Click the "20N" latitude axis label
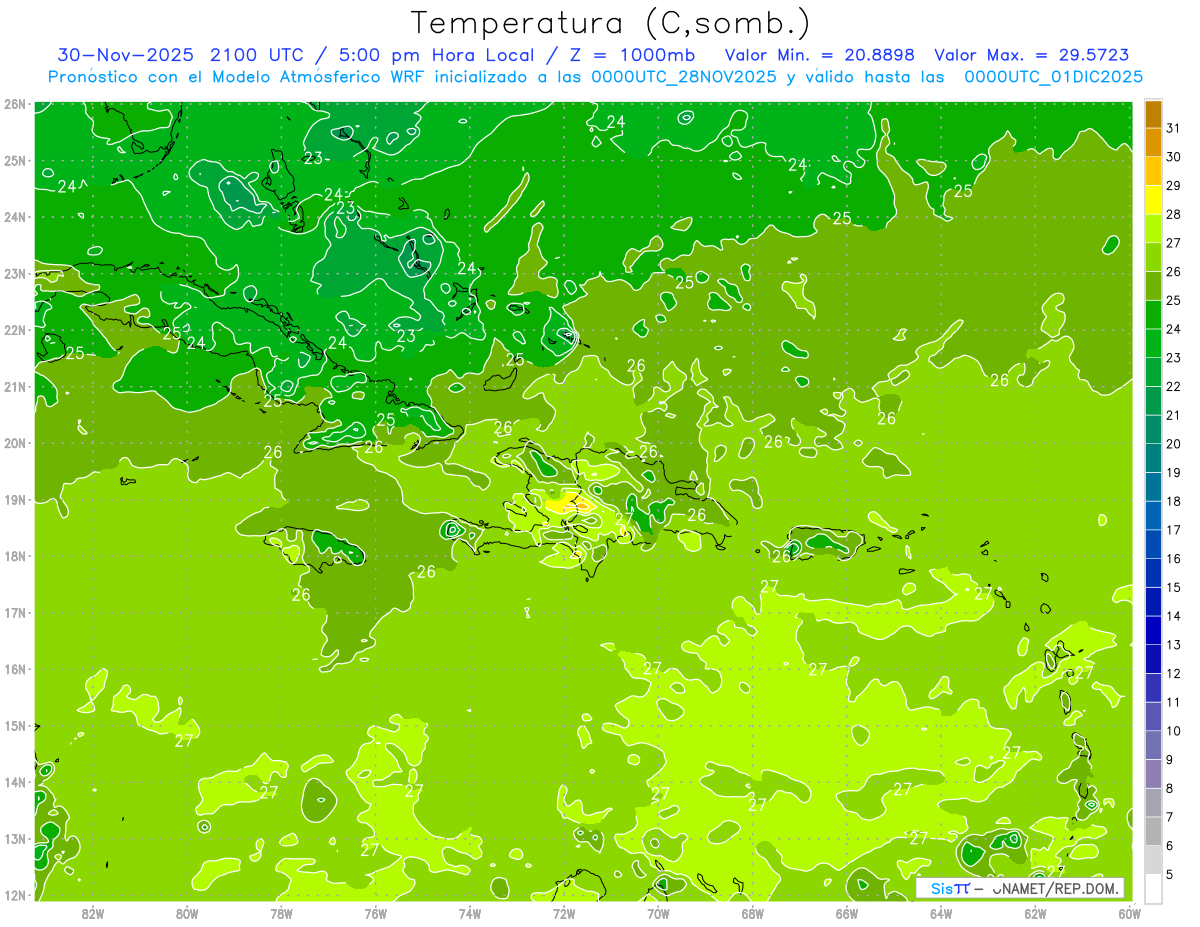The width and height of the screenshot is (1200, 927). click(14, 443)
